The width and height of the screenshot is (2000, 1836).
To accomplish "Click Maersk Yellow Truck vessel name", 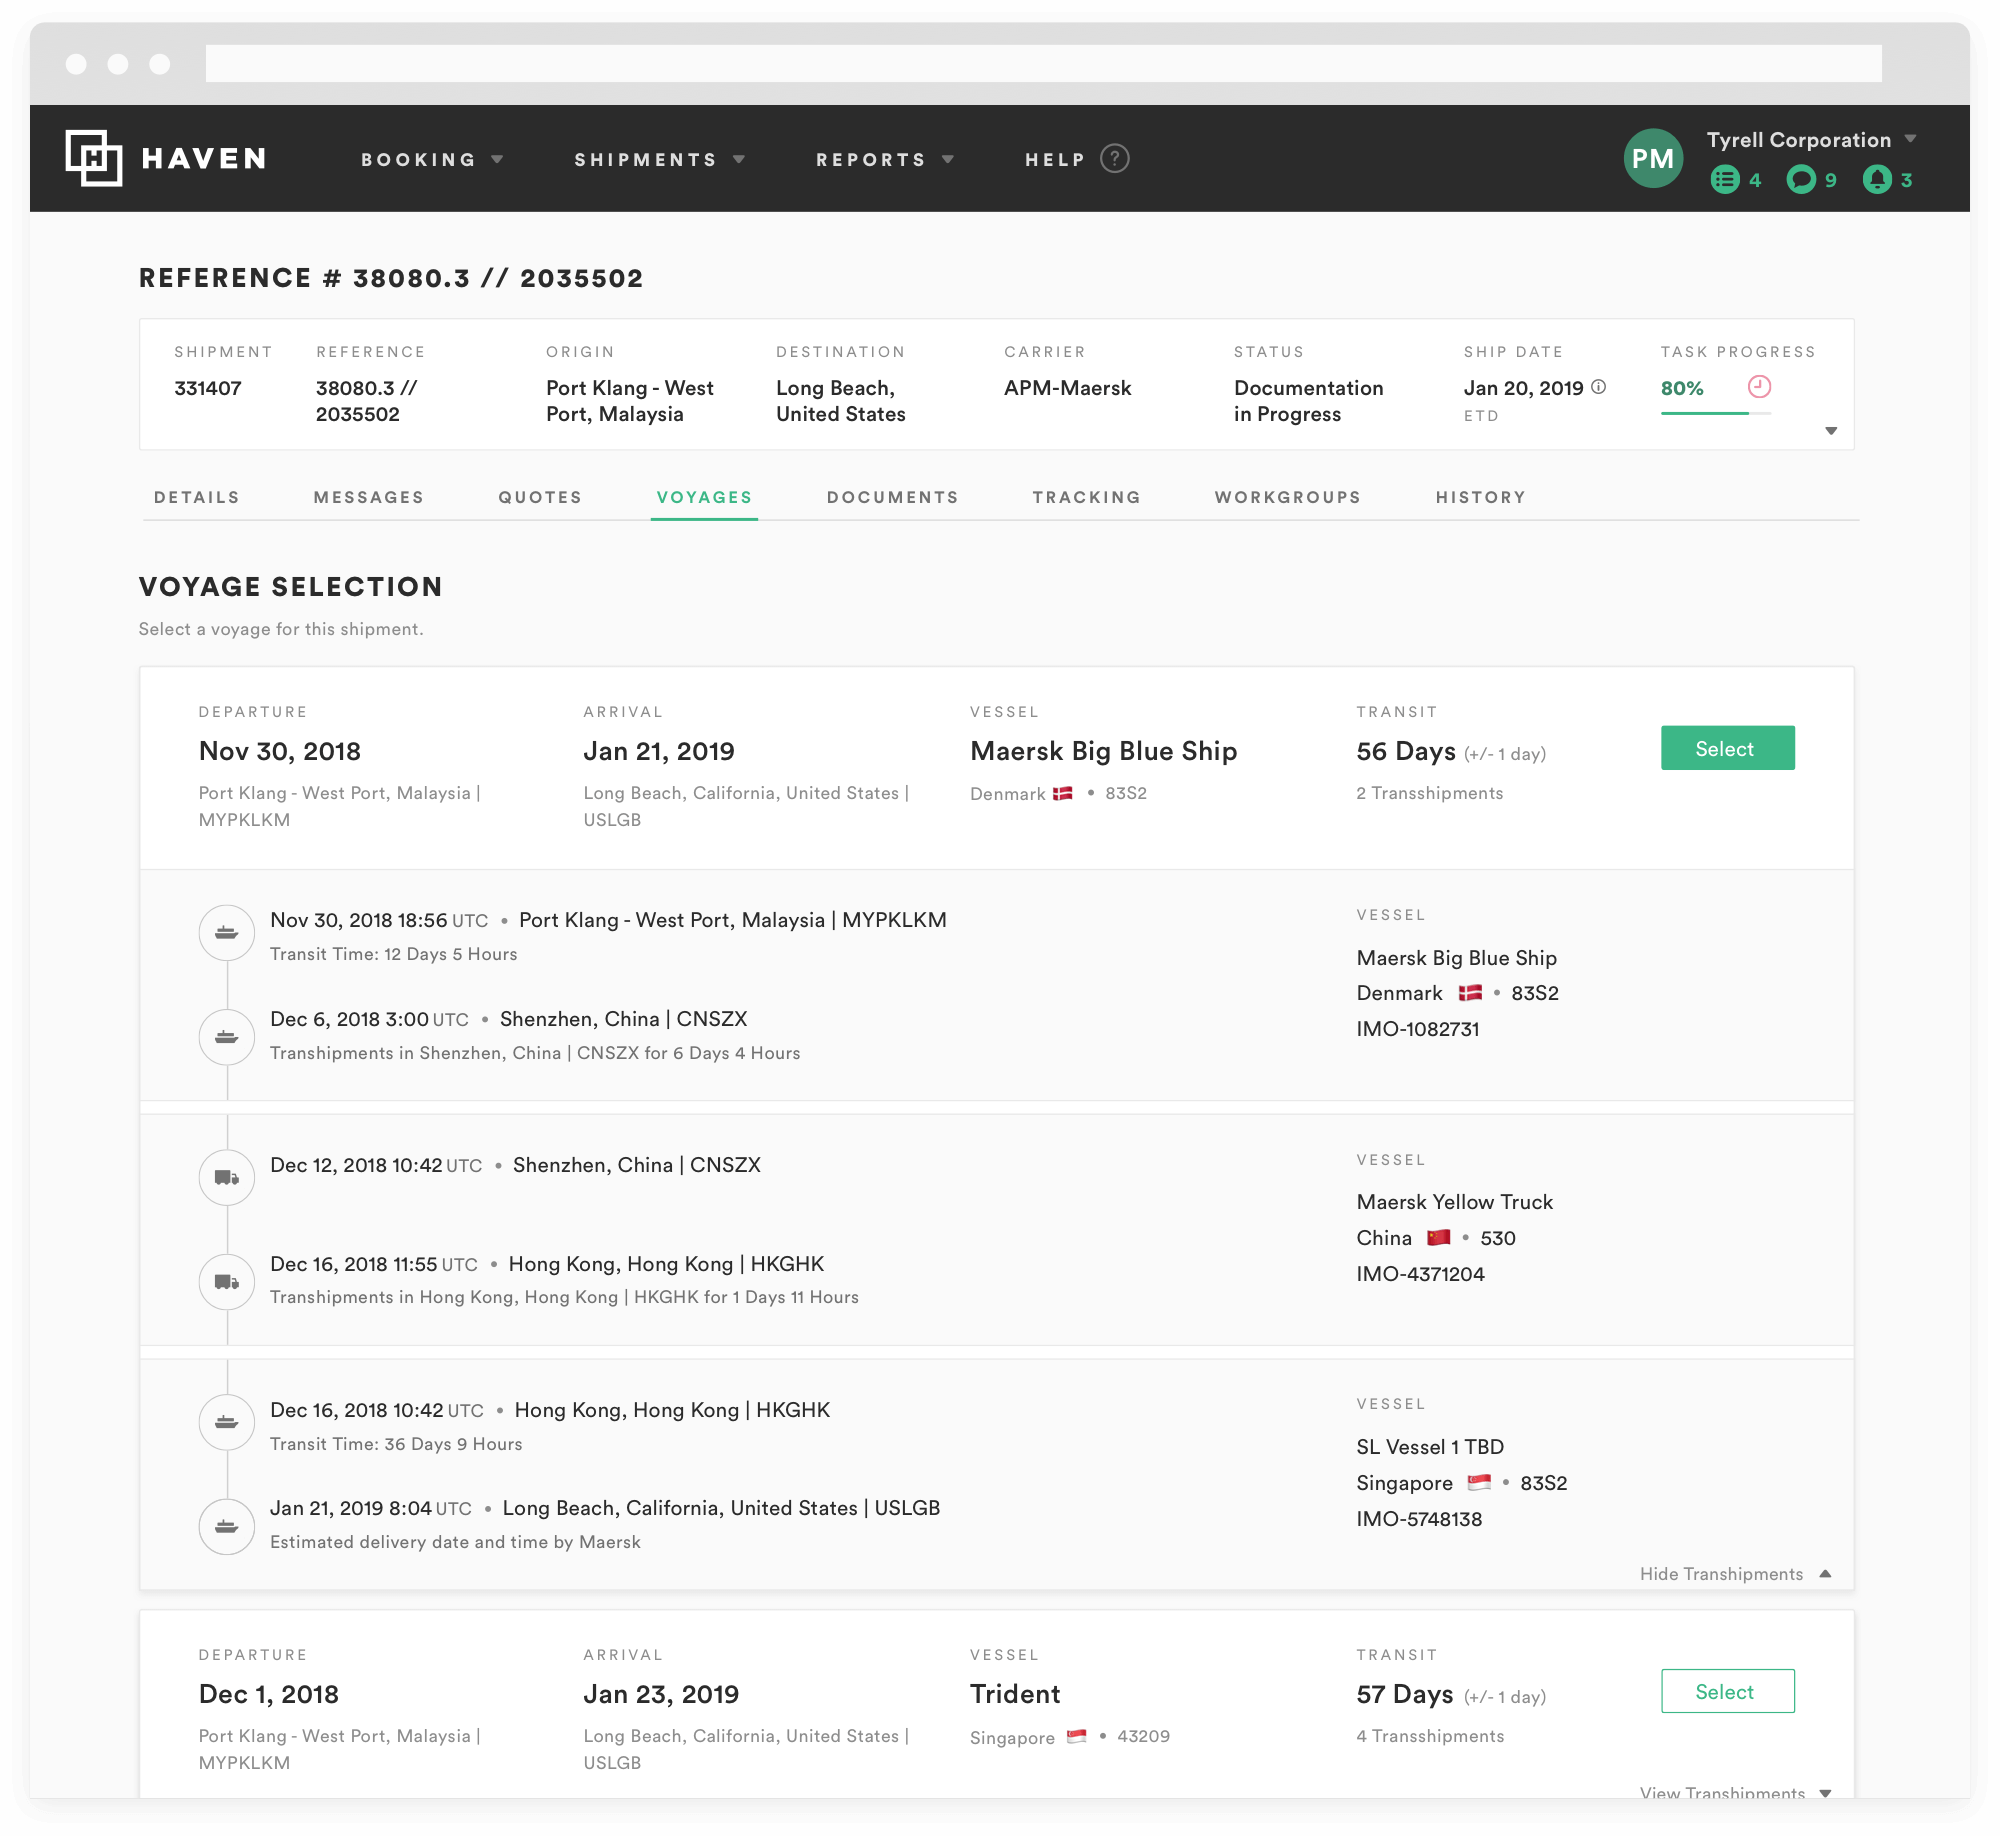I will pos(1455,1202).
